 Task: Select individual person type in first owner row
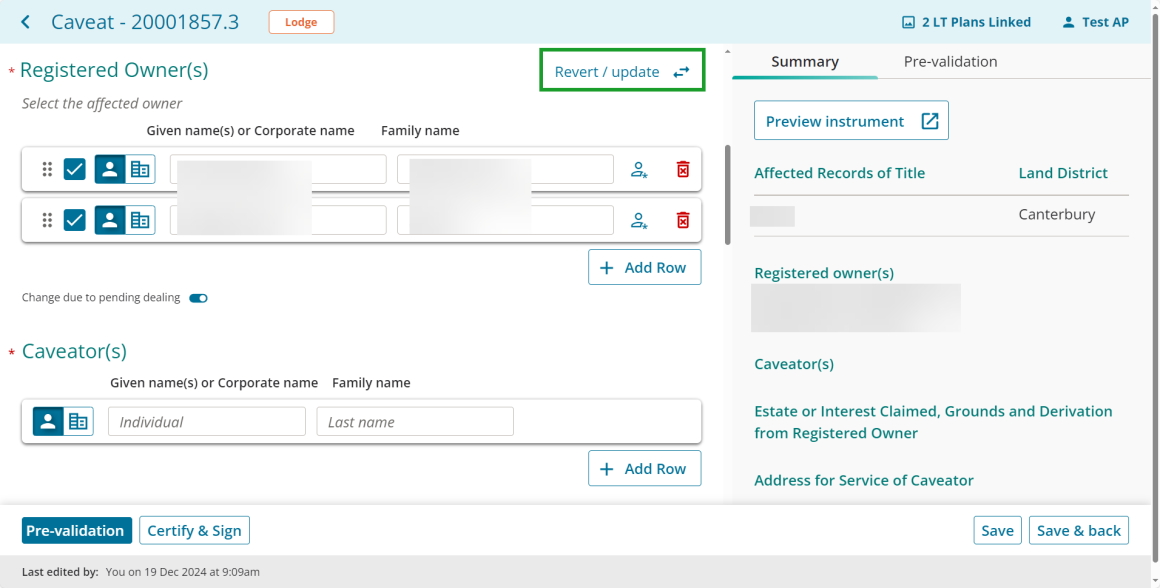click(109, 169)
